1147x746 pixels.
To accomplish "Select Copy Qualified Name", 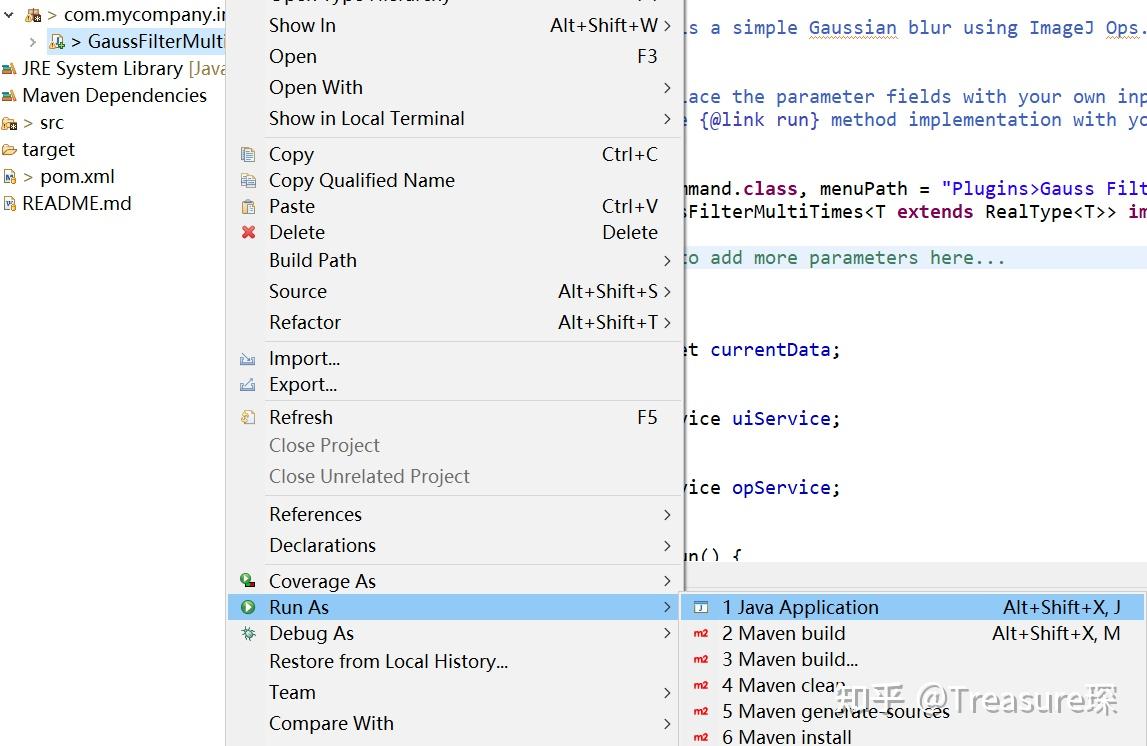I will pyautogui.click(x=361, y=180).
